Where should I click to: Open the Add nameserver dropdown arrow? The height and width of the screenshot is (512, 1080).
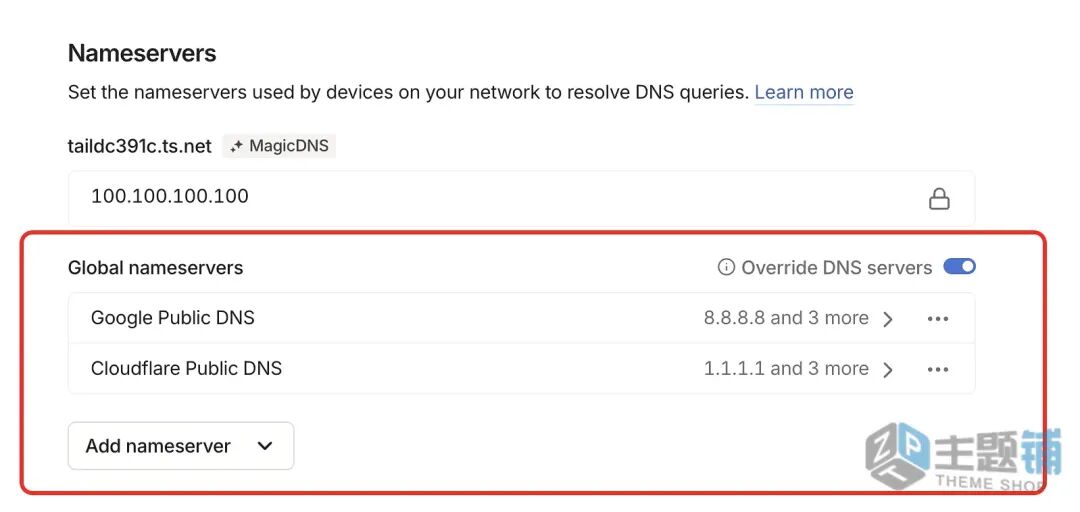(x=265, y=446)
